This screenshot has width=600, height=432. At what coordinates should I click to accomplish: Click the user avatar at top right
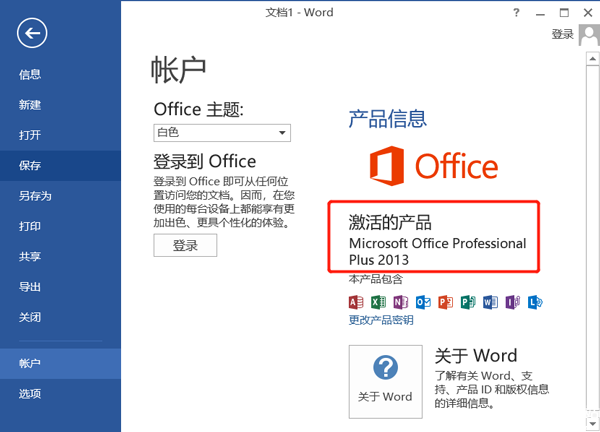tap(589, 34)
